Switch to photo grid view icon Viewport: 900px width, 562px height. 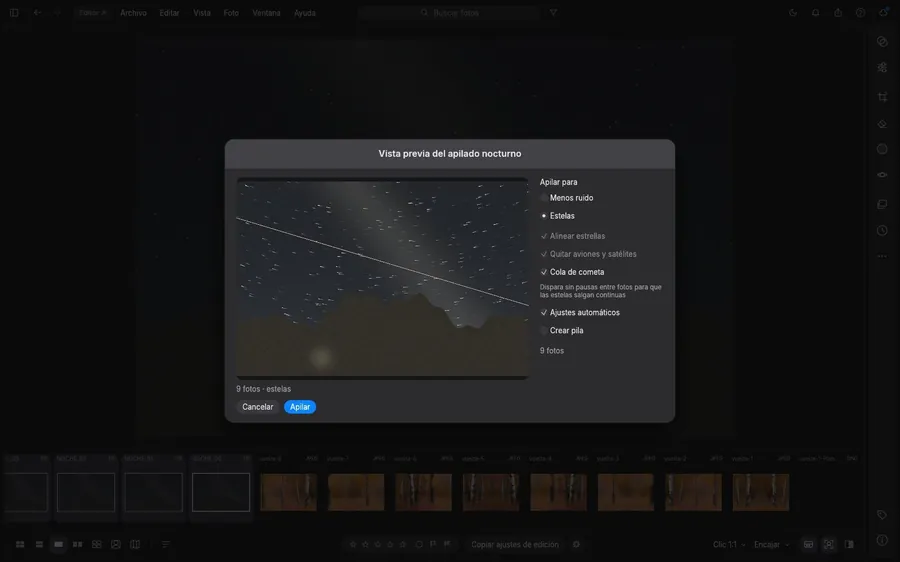coord(20,544)
